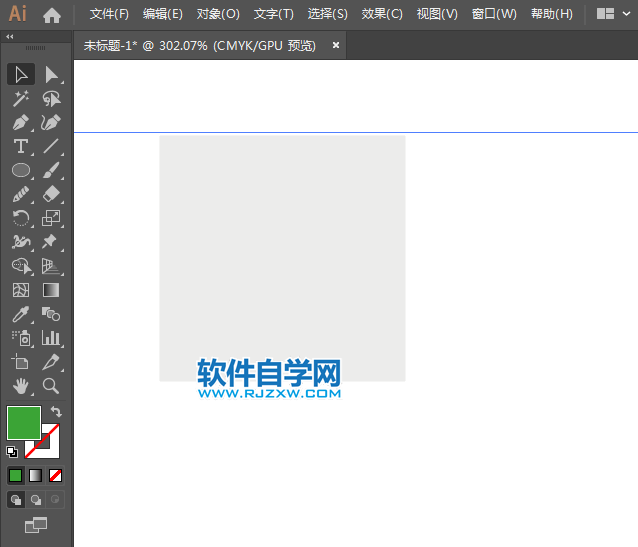The height and width of the screenshot is (547, 638).
Task: Choose the Ellipse shape tool
Action: click(x=20, y=170)
